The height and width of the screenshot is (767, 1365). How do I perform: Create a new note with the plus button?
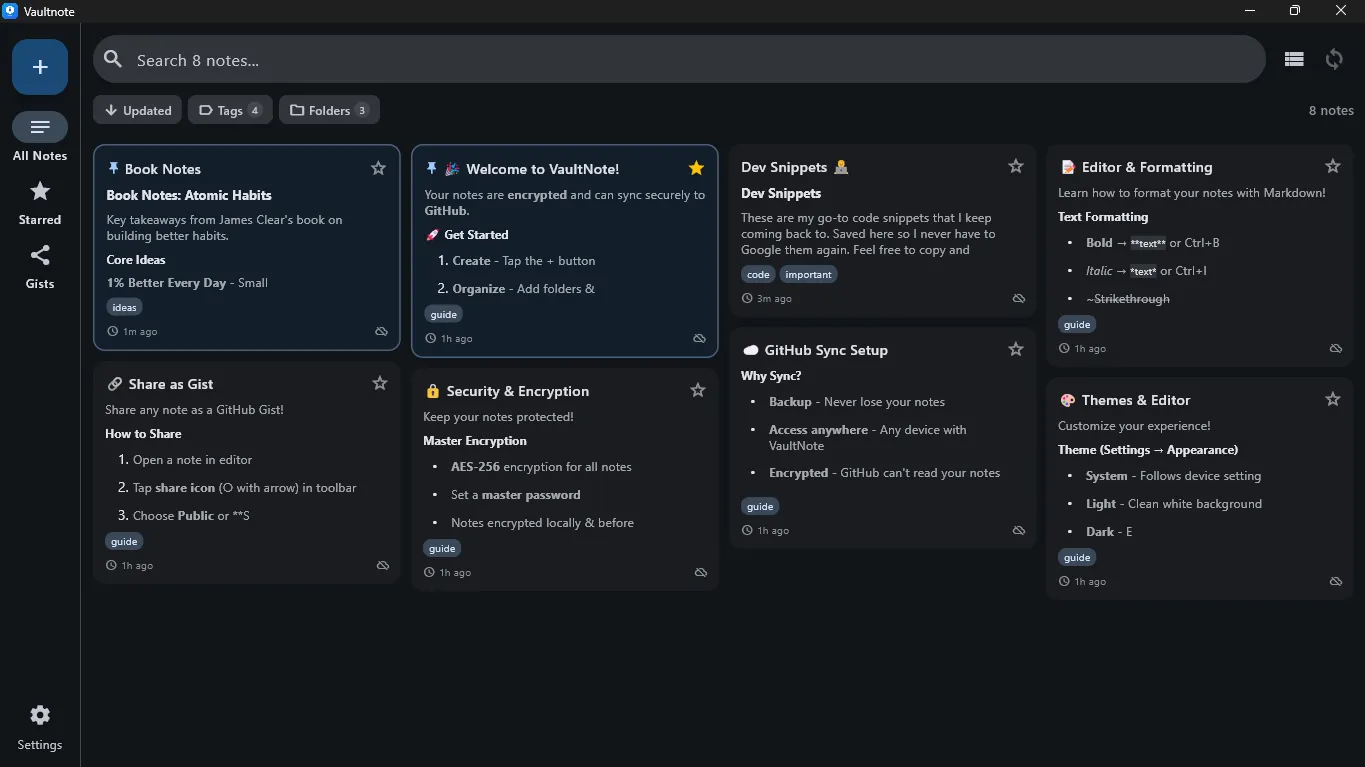click(x=39, y=67)
